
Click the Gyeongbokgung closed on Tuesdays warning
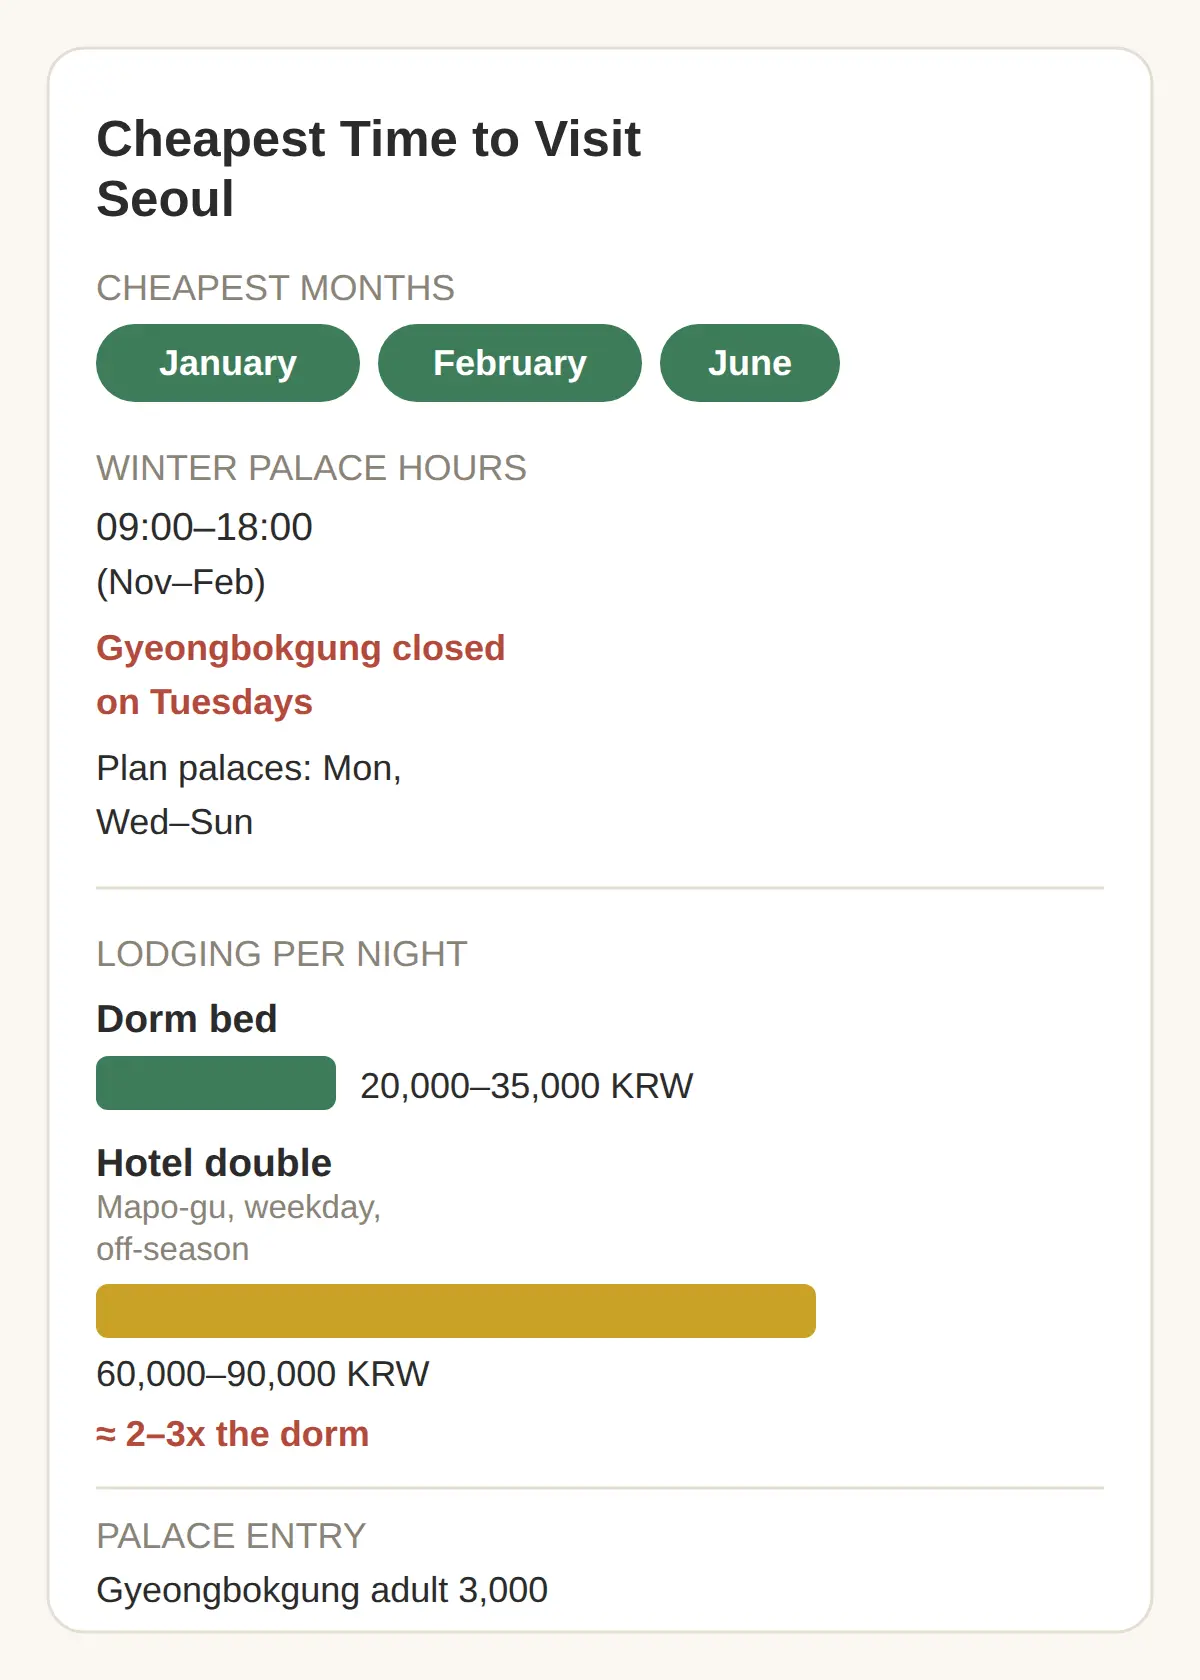(x=300, y=675)
